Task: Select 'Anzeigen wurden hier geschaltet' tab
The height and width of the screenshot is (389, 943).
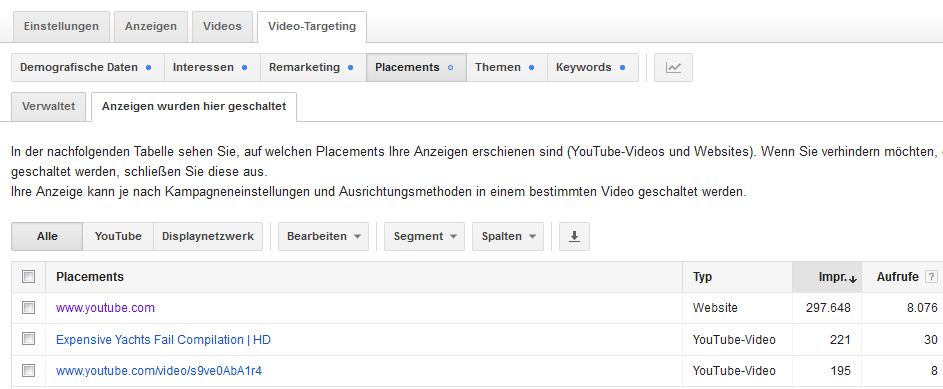Action: (194, 106)
